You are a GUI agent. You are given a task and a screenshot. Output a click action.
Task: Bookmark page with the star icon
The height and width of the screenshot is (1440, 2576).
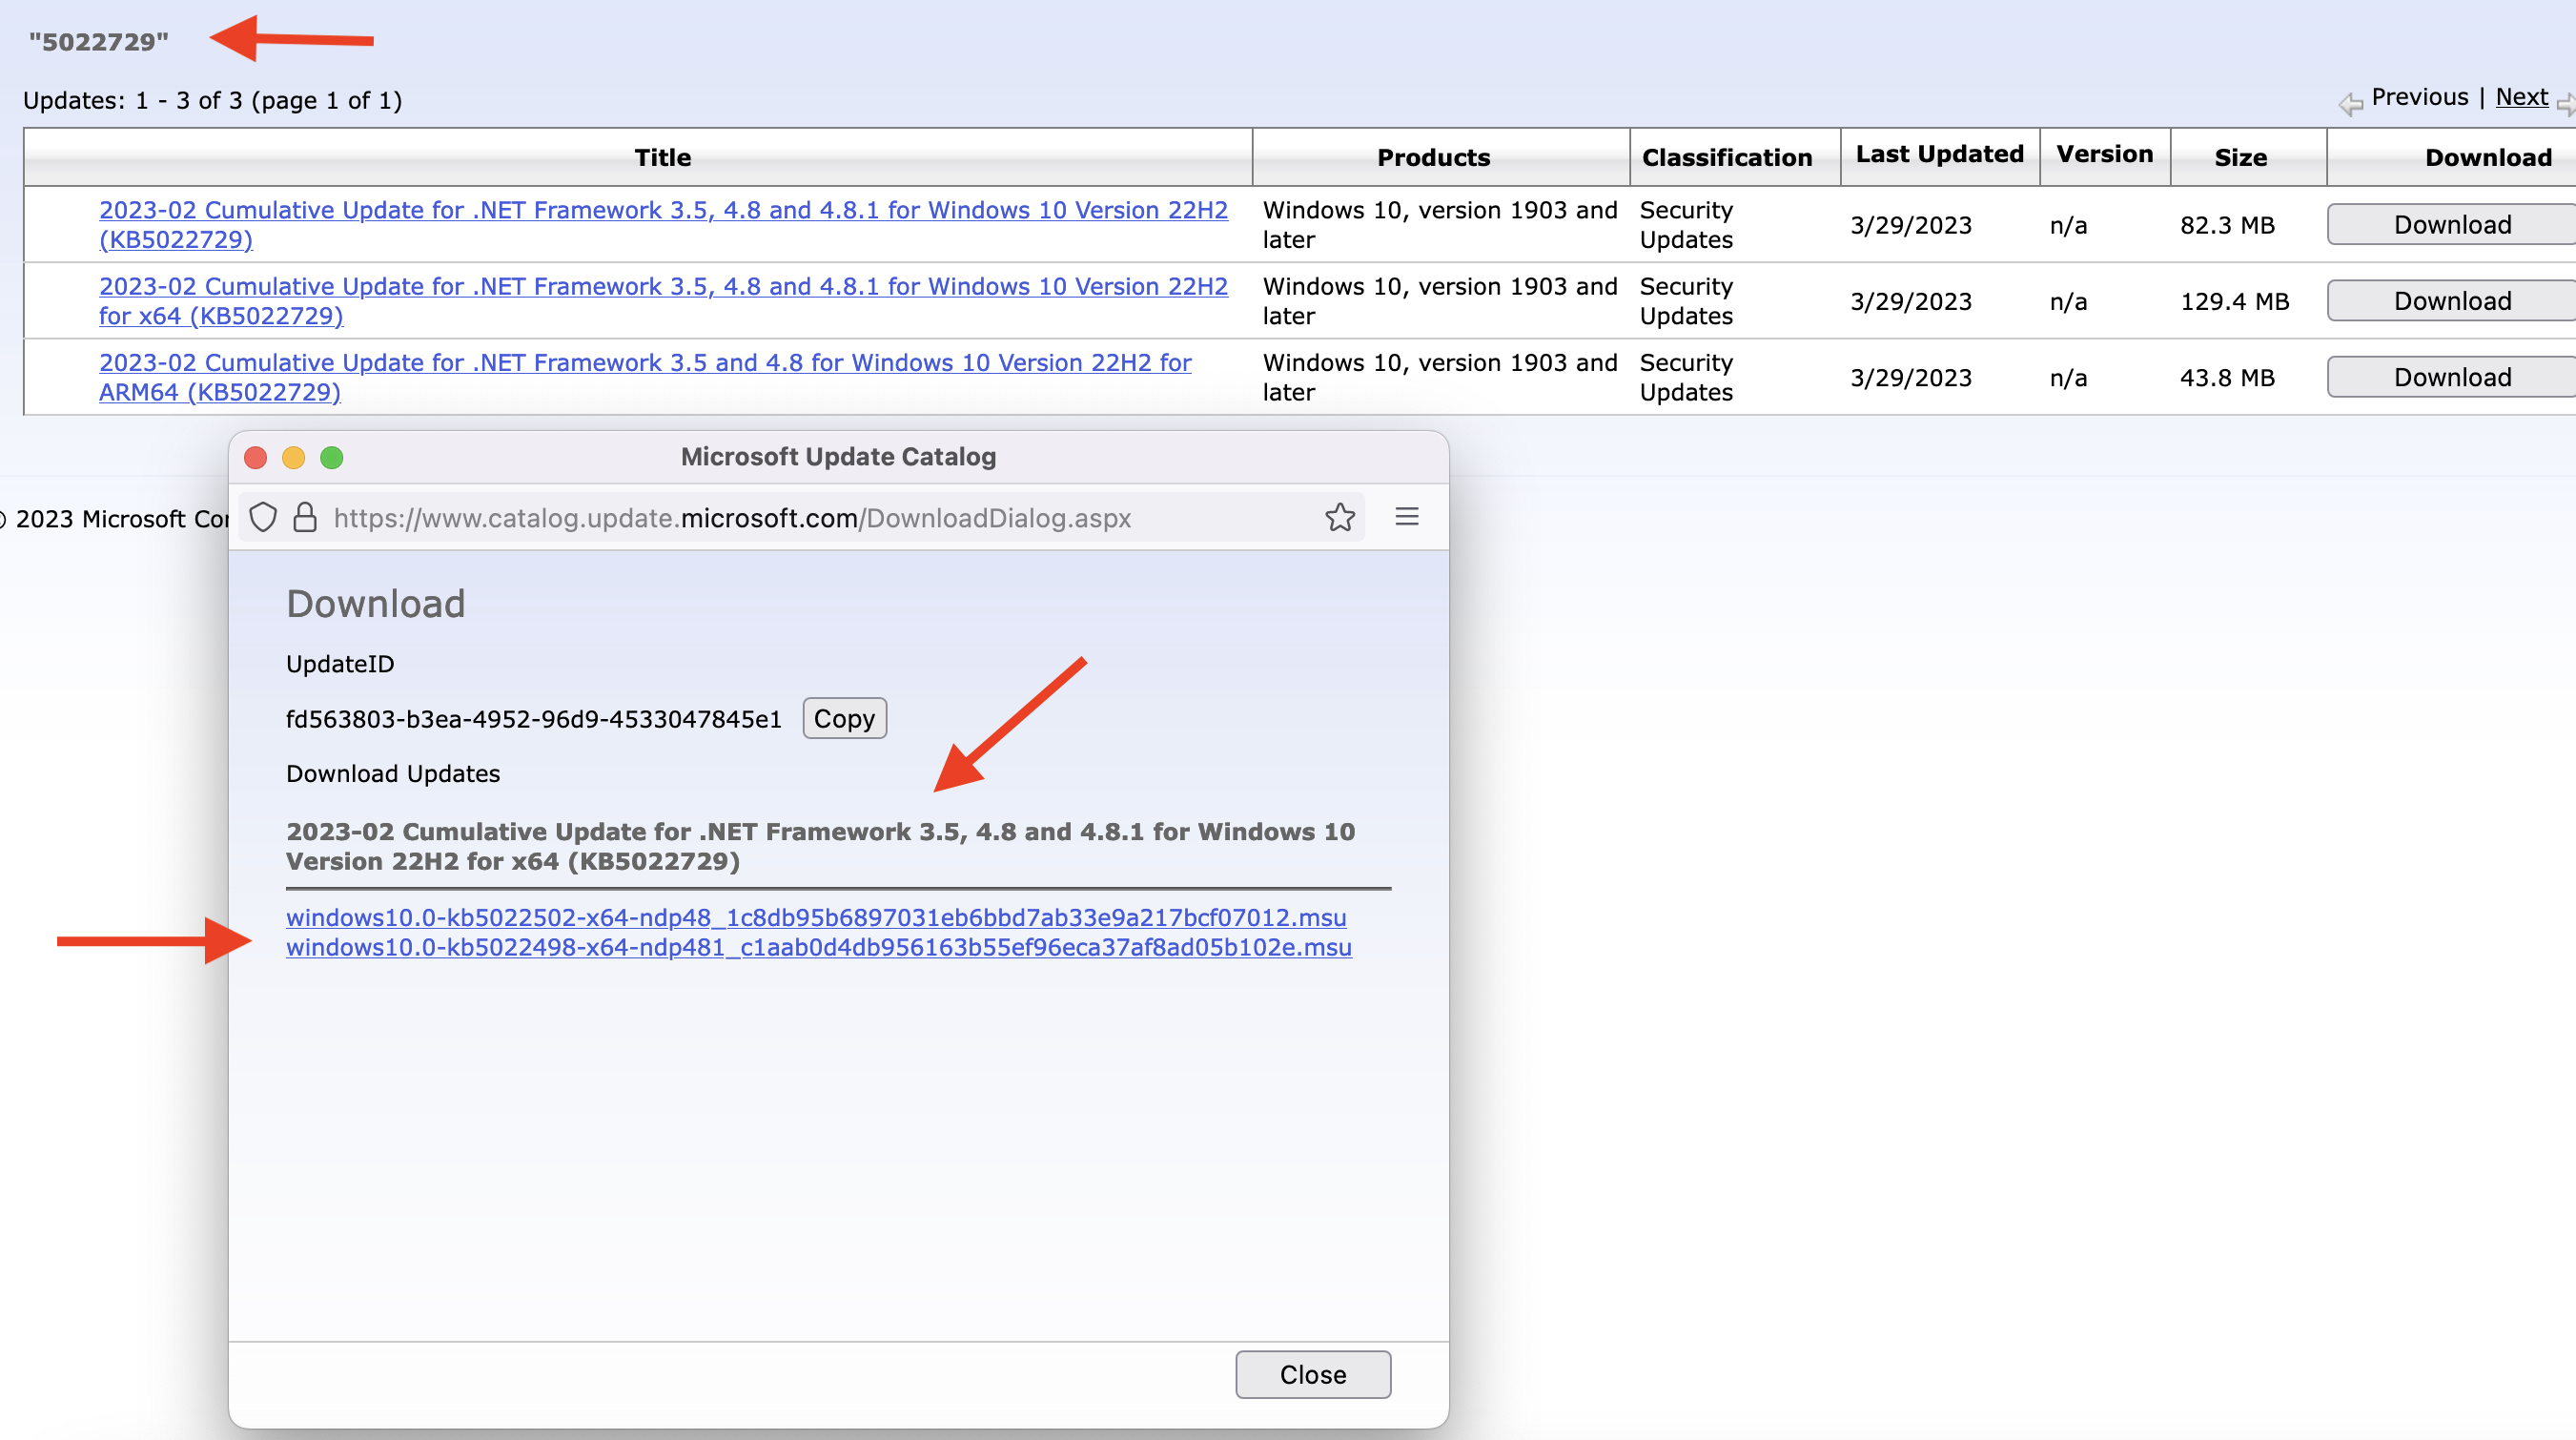tap(1340, 517)
